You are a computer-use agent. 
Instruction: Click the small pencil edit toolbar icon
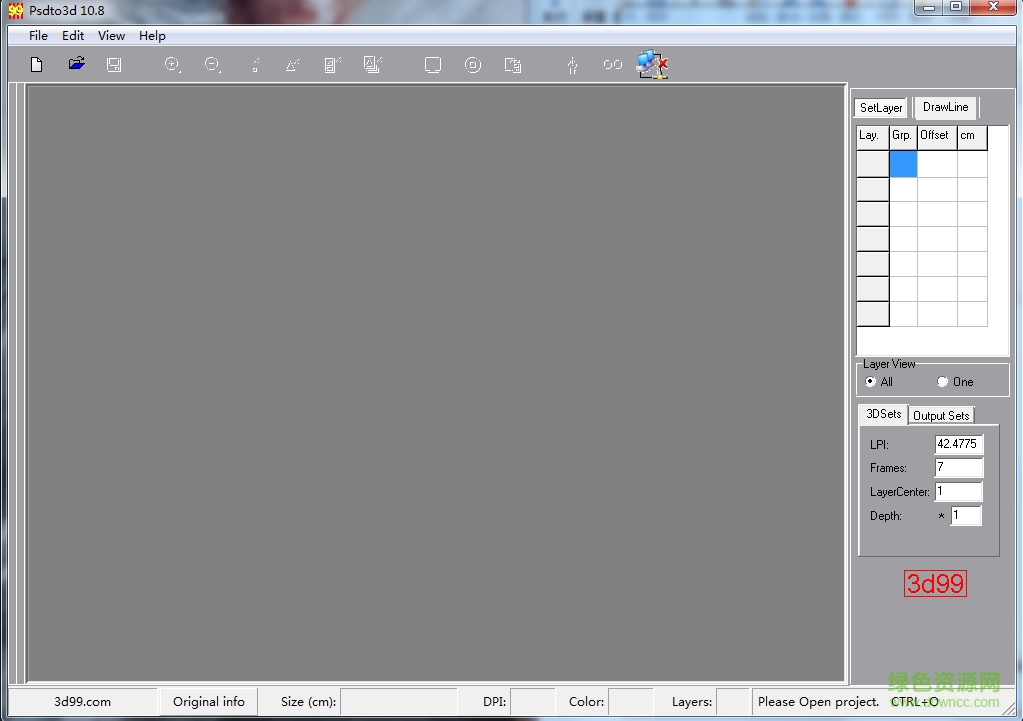(256, 65)
